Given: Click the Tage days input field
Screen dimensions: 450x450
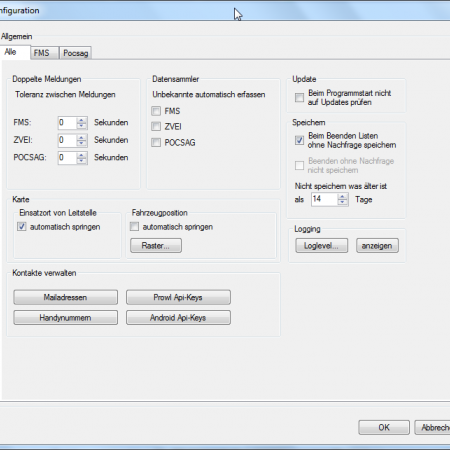Looking at the screenshot, I should [325, 199].
